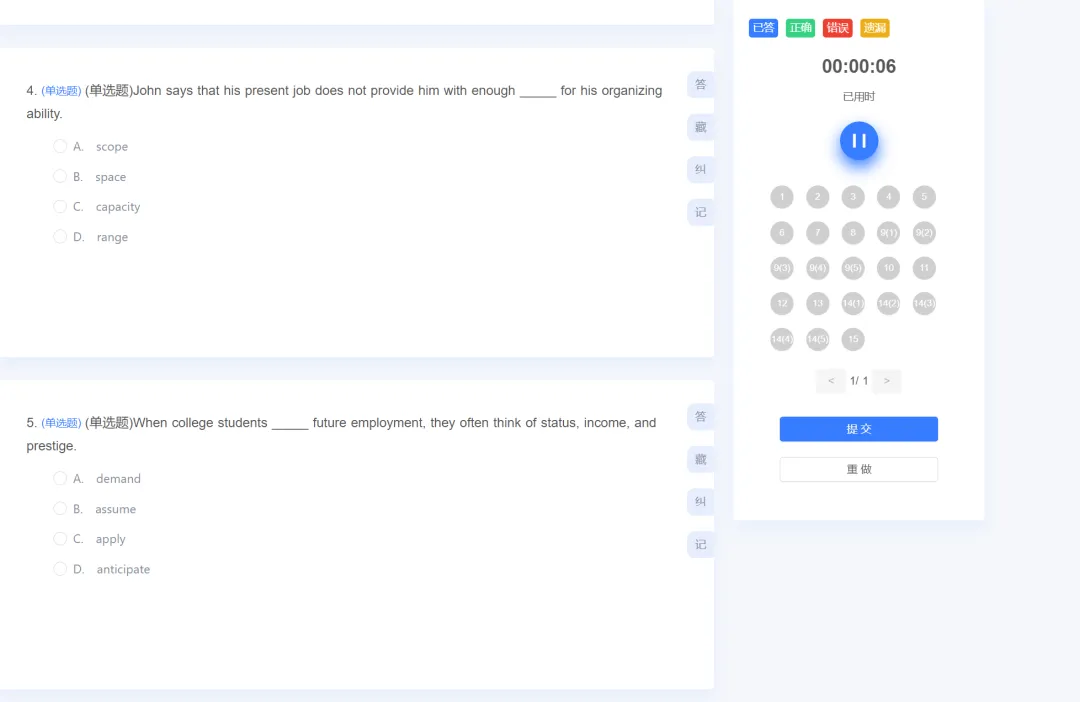Click 单选题 link on question 5
The width and height of the screenshot is (1080, 702).
(61, 423)
